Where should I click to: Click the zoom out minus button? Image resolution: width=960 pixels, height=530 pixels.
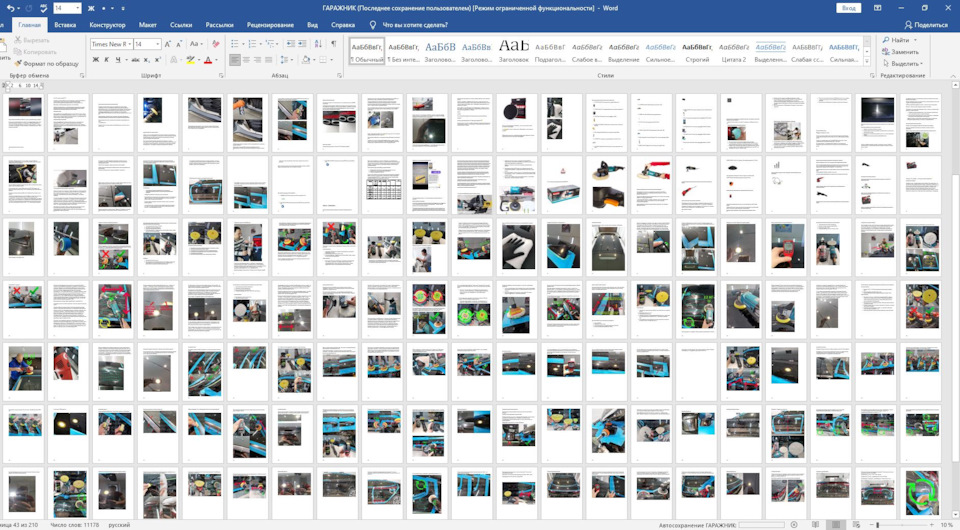872,524
